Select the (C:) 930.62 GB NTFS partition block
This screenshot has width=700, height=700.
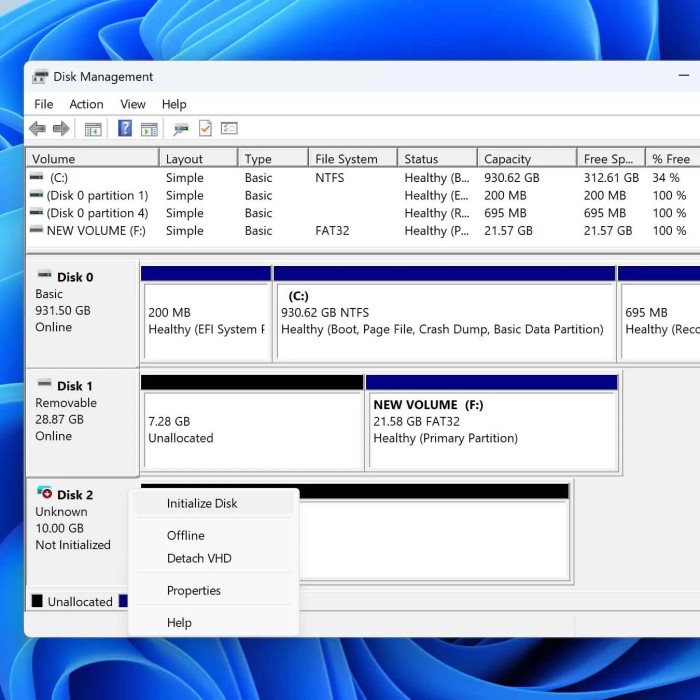[445, 313]
